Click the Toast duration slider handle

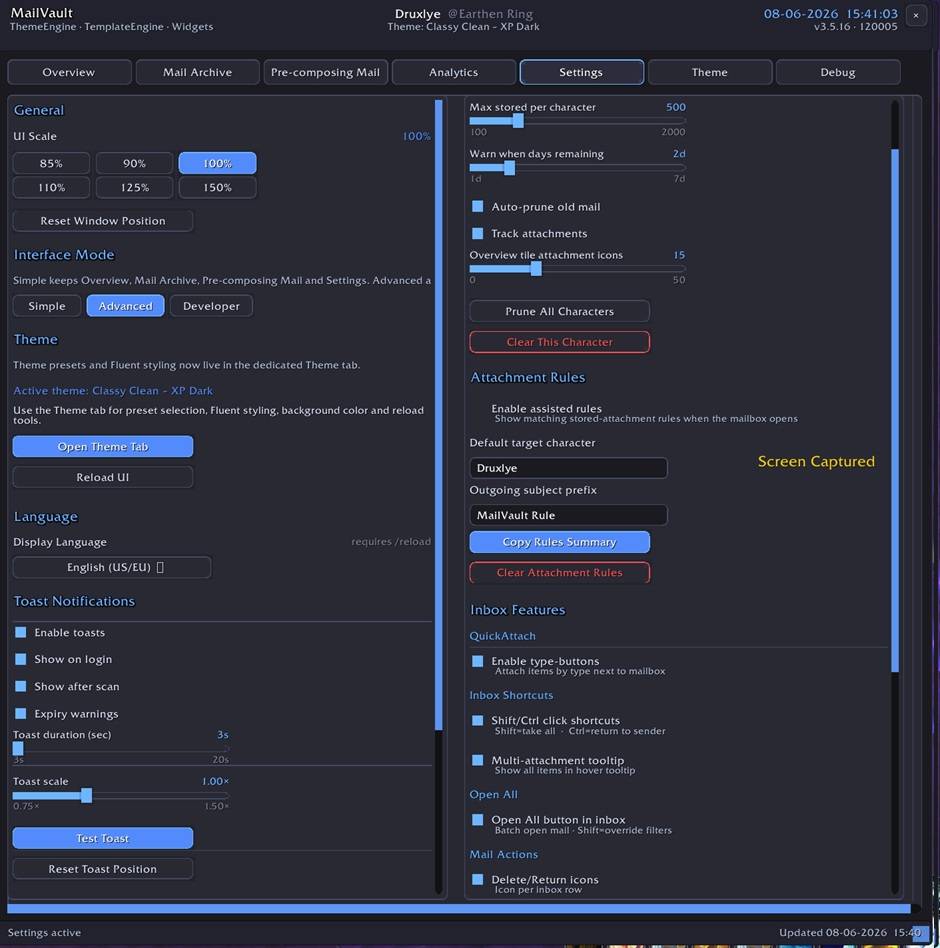(x=18, y=748)
